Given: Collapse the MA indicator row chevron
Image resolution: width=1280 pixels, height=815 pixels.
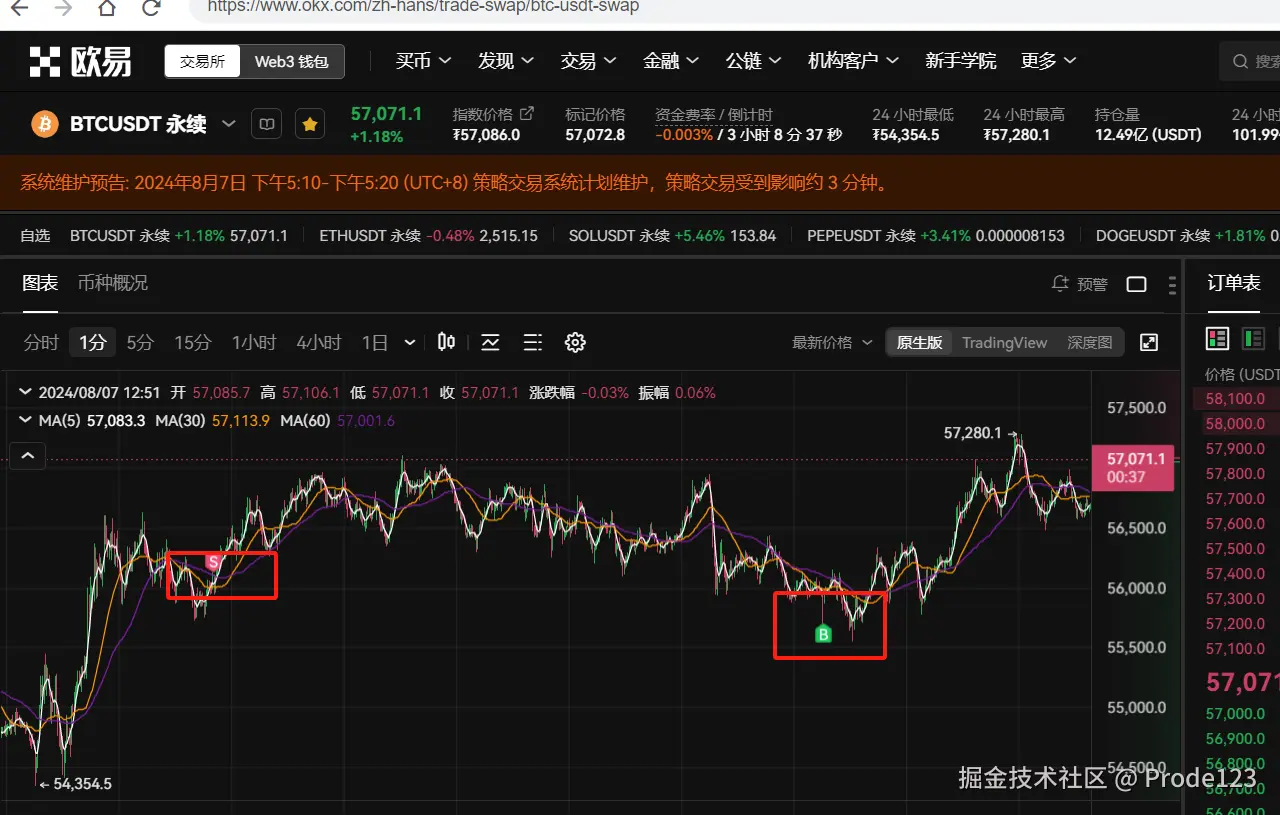Looking at the screenshot, I should point(27,421).
